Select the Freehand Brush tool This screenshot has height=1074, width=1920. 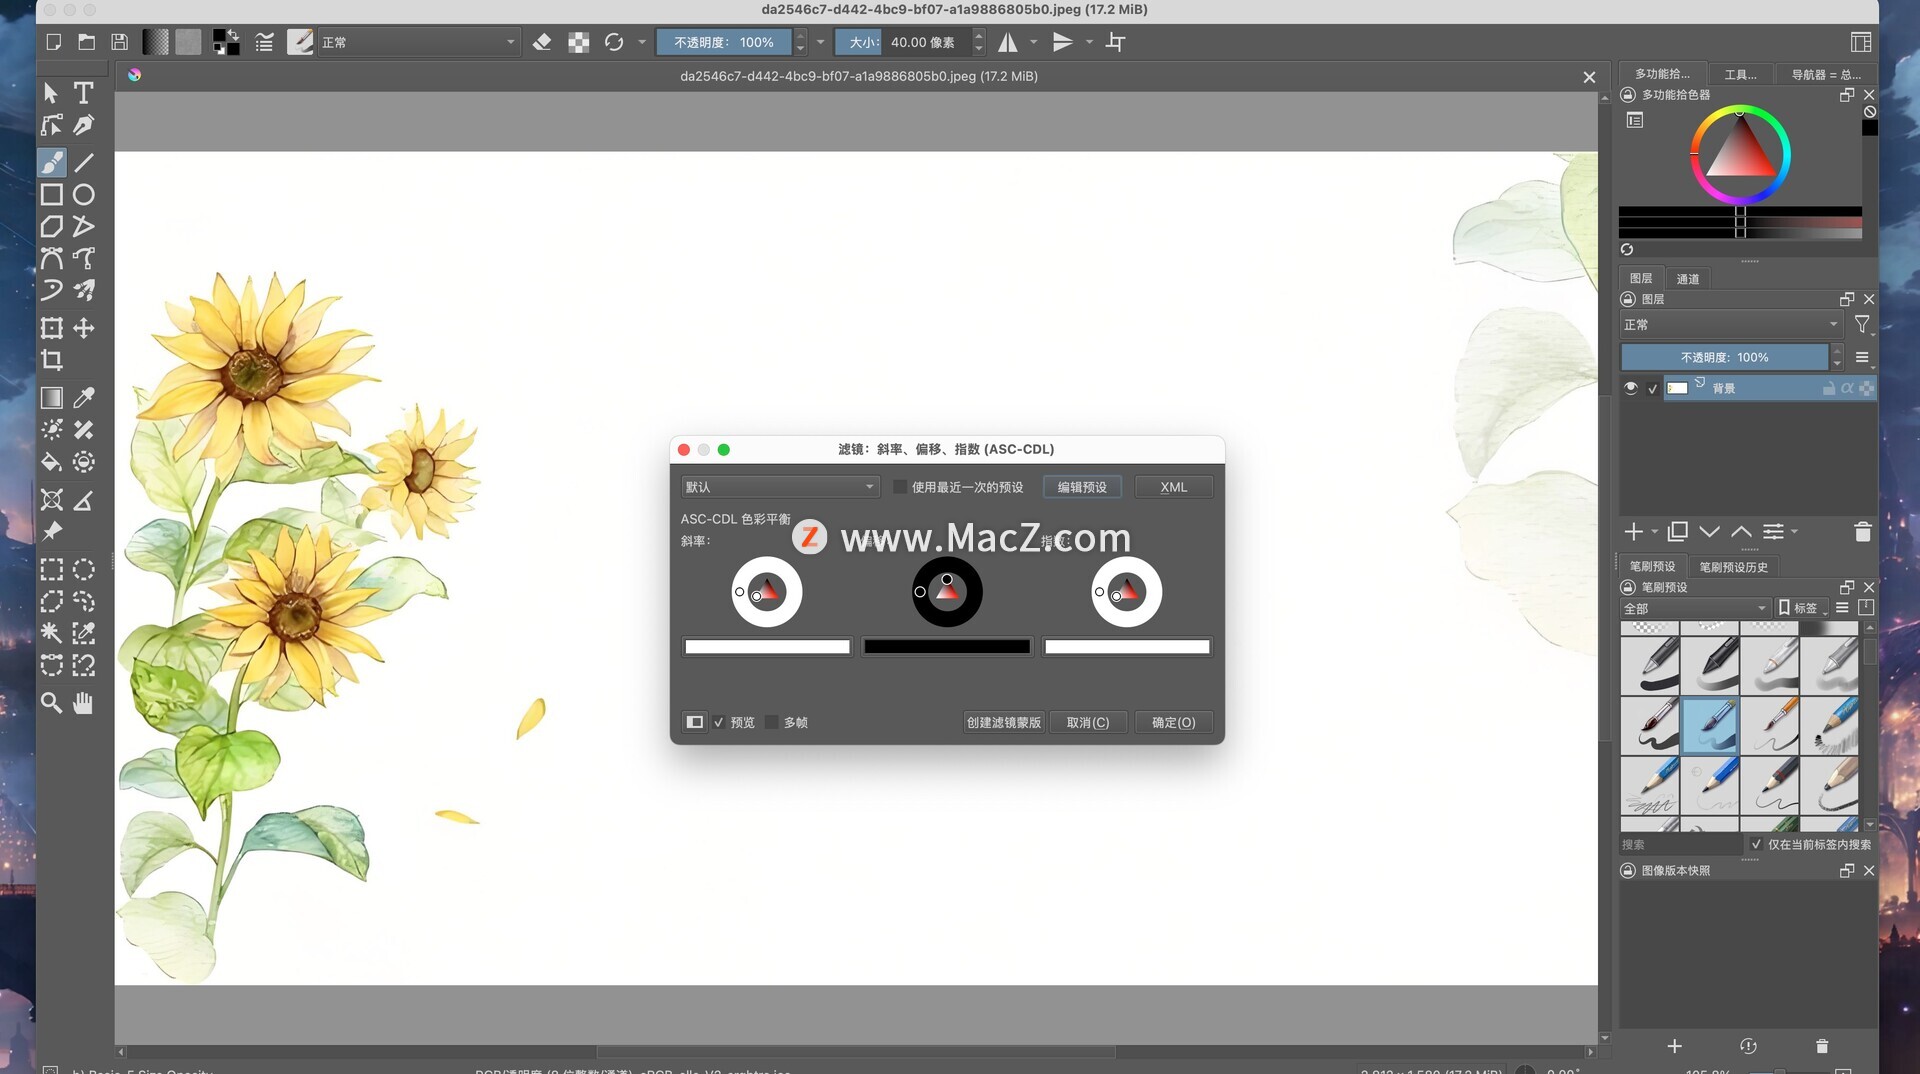(x=52, y=162)
